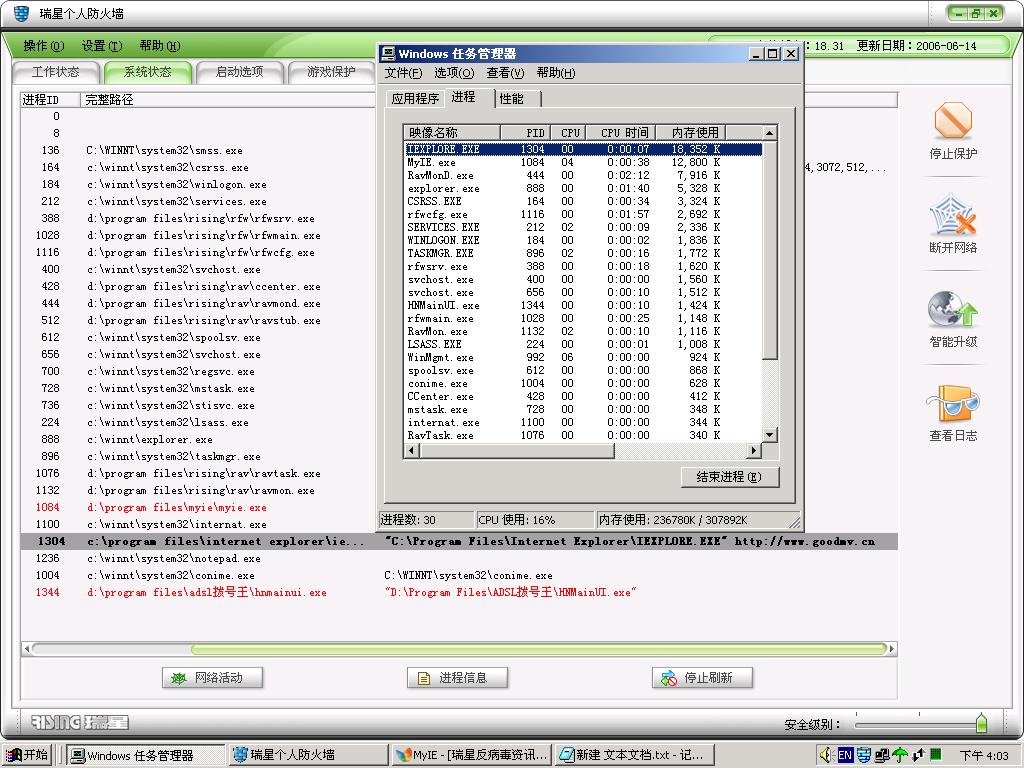Click the 网络活动 button
The width and height of the screenshot is (1024, 768).
tap(212, 678)
